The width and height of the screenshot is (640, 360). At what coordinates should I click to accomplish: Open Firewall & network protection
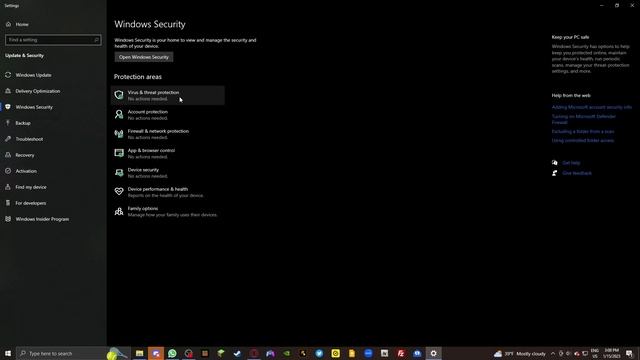tap(168, 134)
